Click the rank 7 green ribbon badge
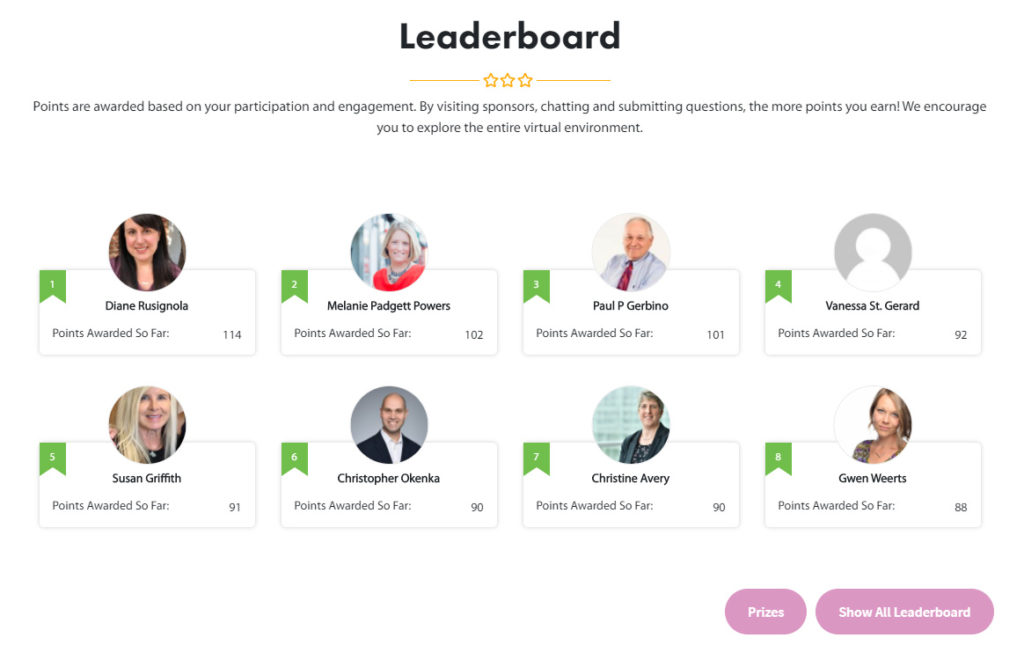This screenshot has height=660, width=1024. coord(536,458)
